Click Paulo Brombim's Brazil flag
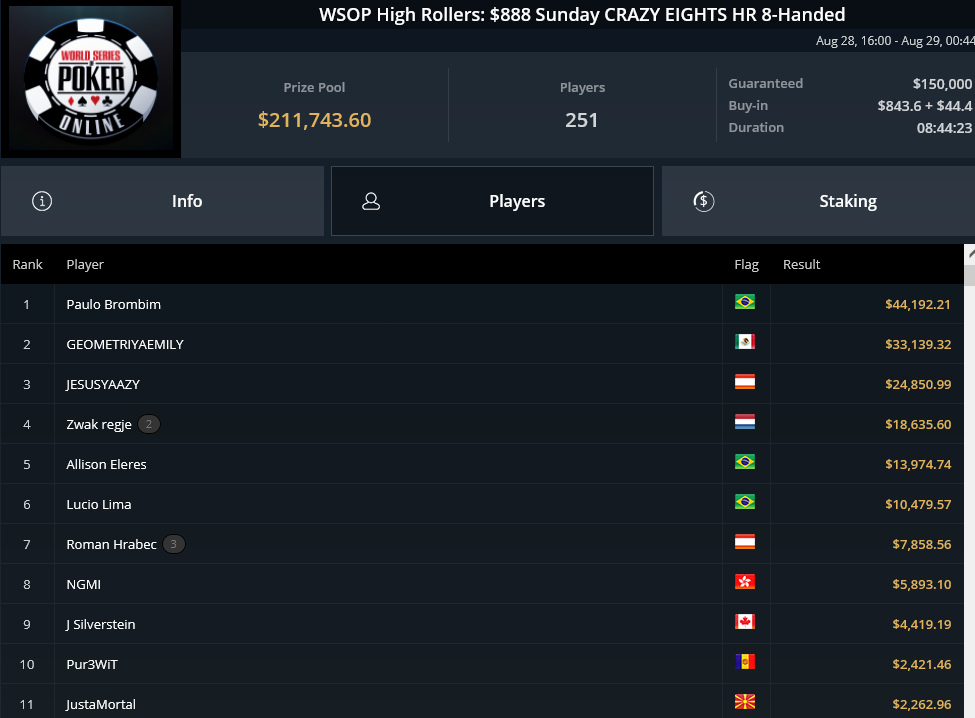 744,301
